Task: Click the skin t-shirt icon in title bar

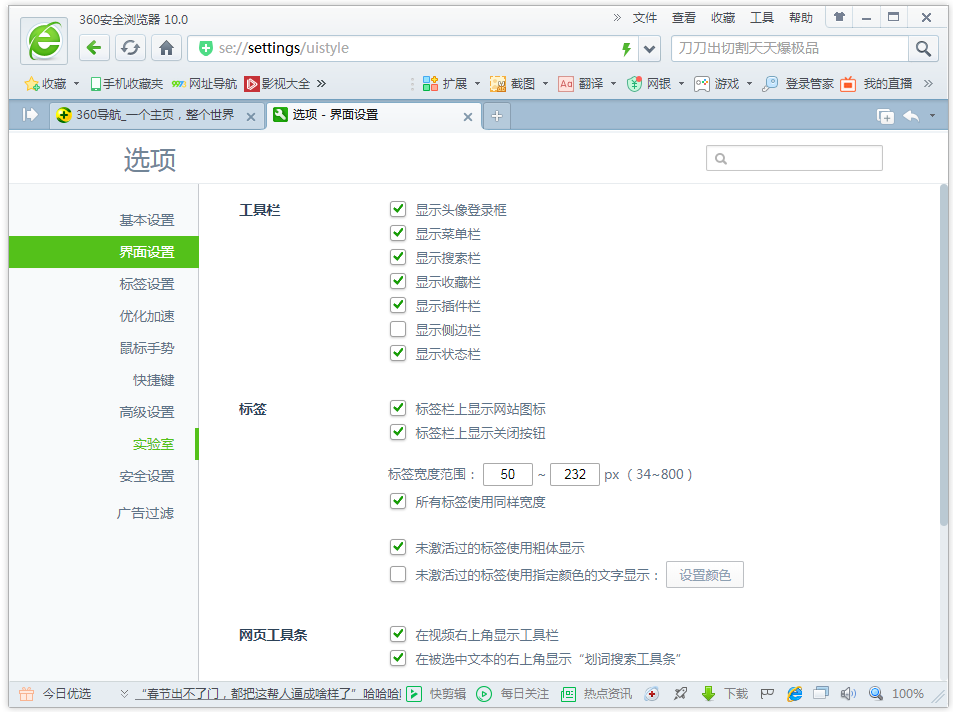Action: click(x=839, y=17)
